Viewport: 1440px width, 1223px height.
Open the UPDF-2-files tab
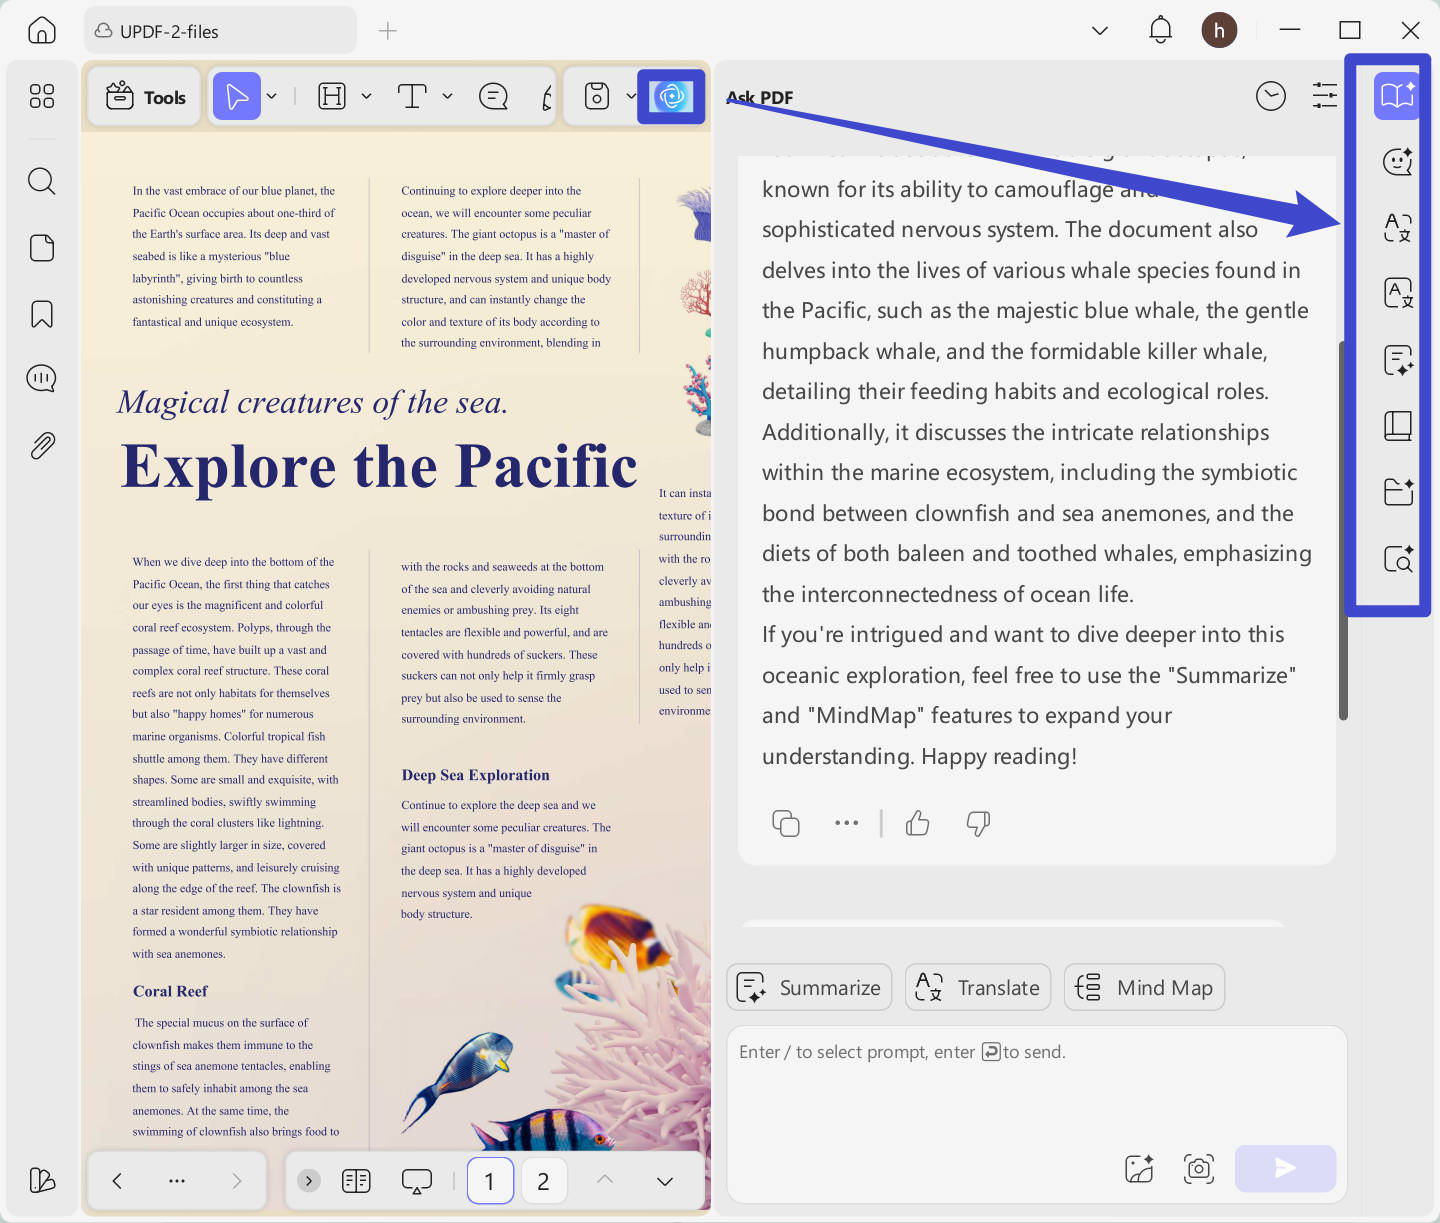[x=220, y=31]
